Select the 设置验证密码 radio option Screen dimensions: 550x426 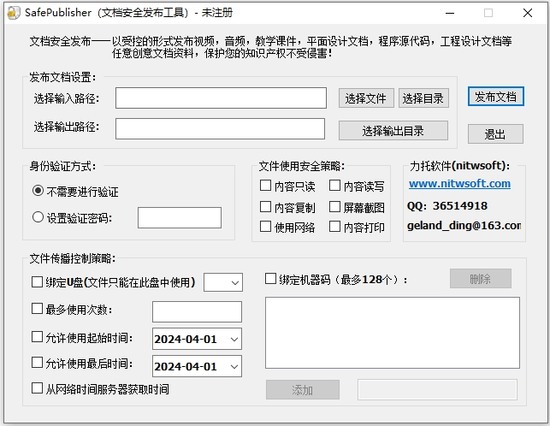[x=38, y=217]
